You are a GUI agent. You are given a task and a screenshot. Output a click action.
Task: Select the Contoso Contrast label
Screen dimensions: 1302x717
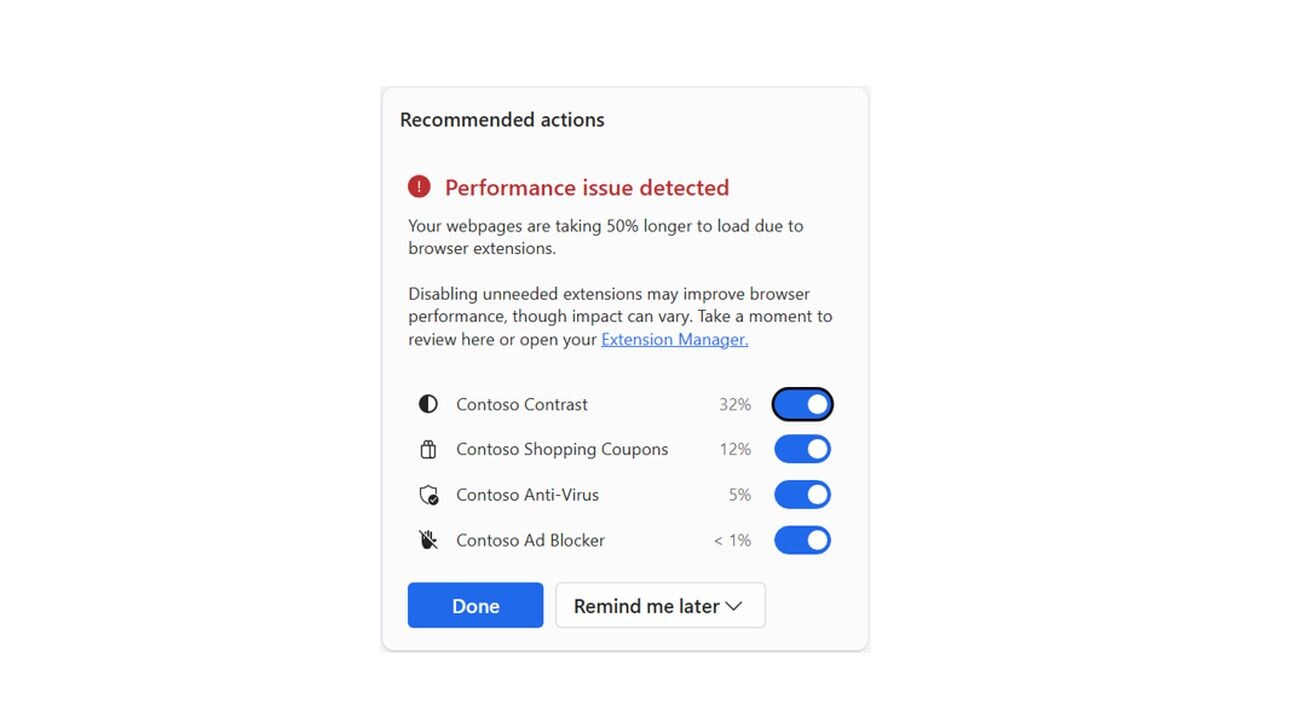(522, 404)
